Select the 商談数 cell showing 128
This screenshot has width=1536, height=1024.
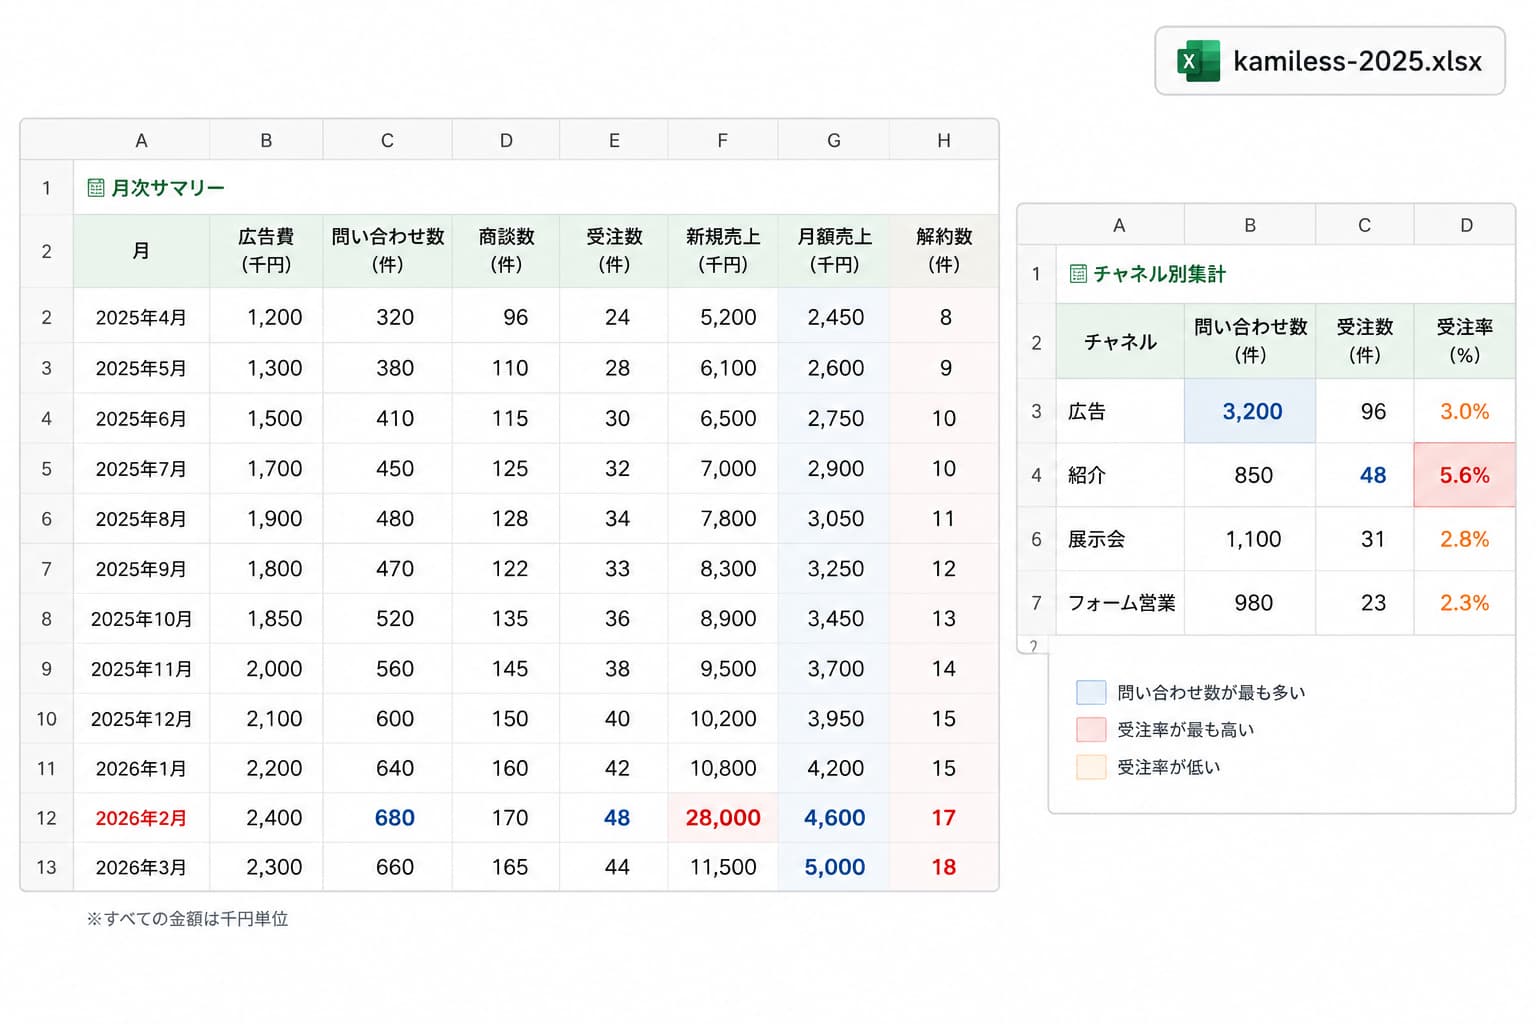click(506, 518)
